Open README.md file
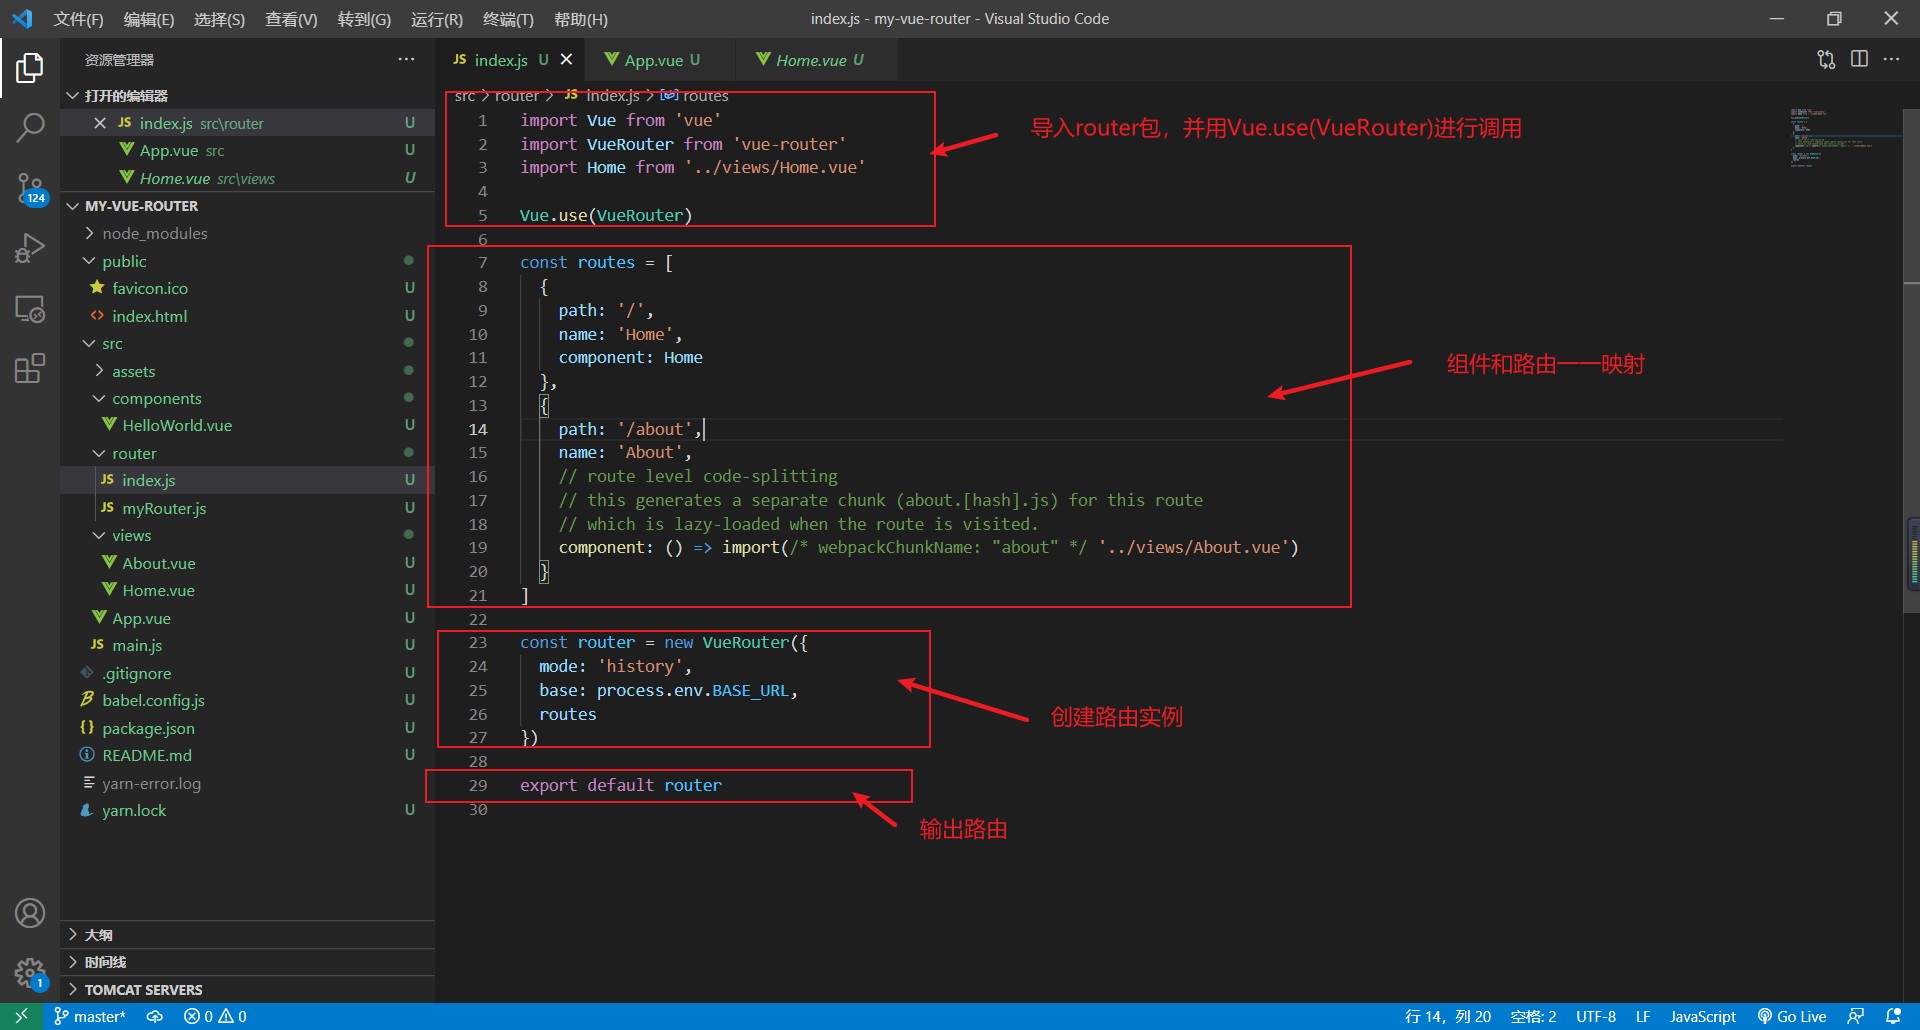 pos(247,755)
